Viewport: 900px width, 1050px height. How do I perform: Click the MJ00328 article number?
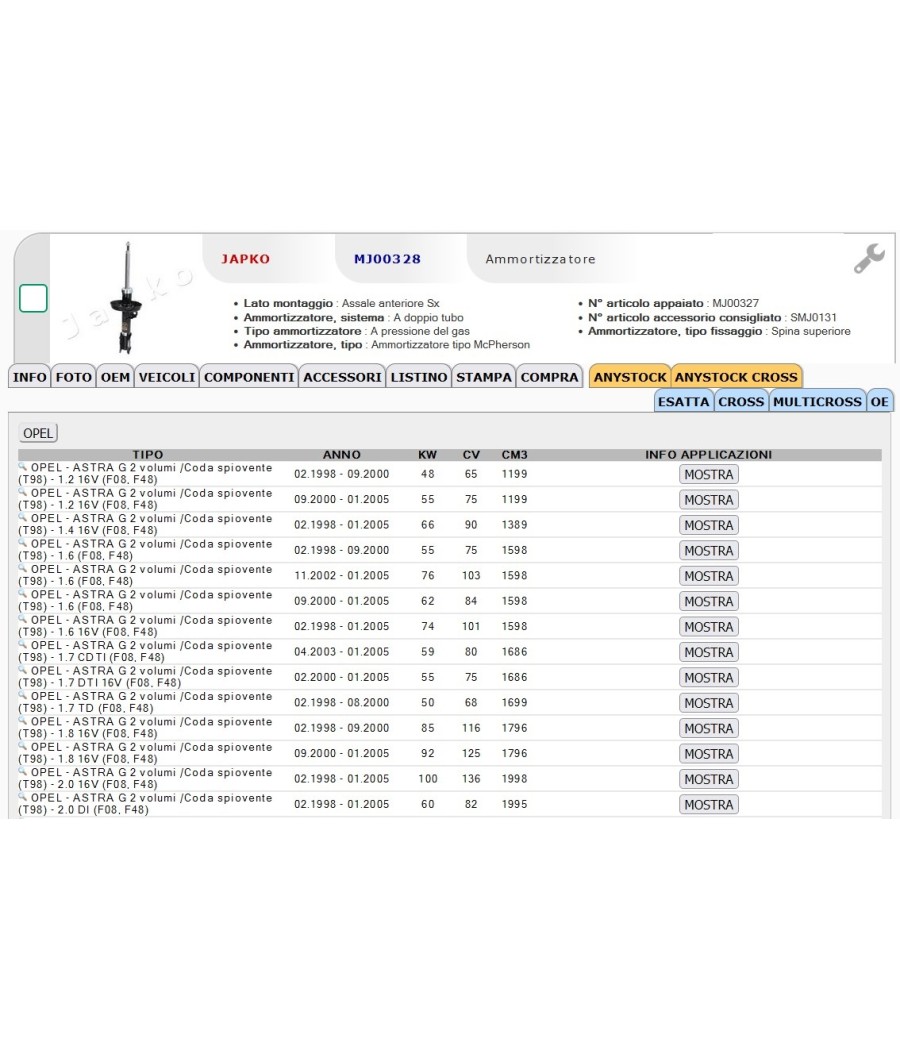(387, 259)
